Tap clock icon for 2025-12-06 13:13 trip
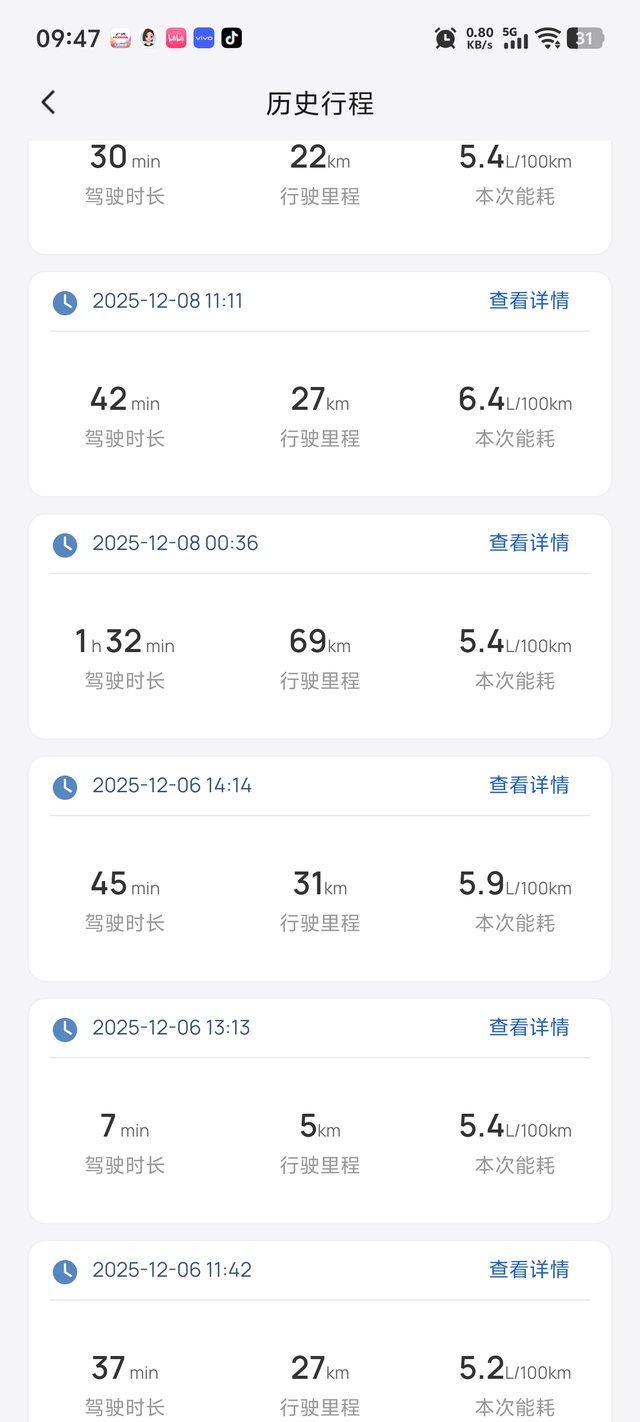This screenshot has width=640, height=1422. (x=65, y=1028)
